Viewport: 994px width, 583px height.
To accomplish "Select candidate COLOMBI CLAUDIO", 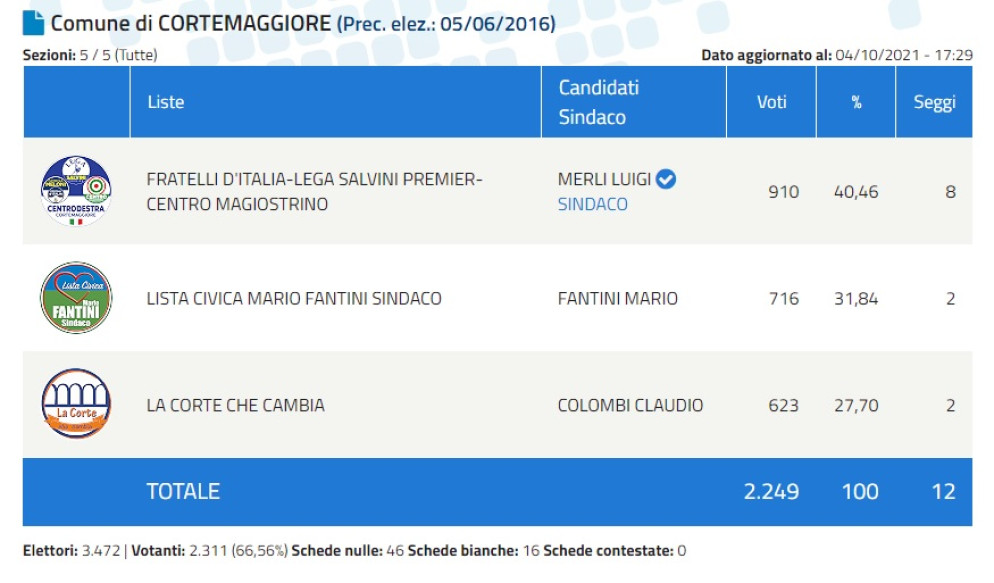I will click(x=630, y=405).
